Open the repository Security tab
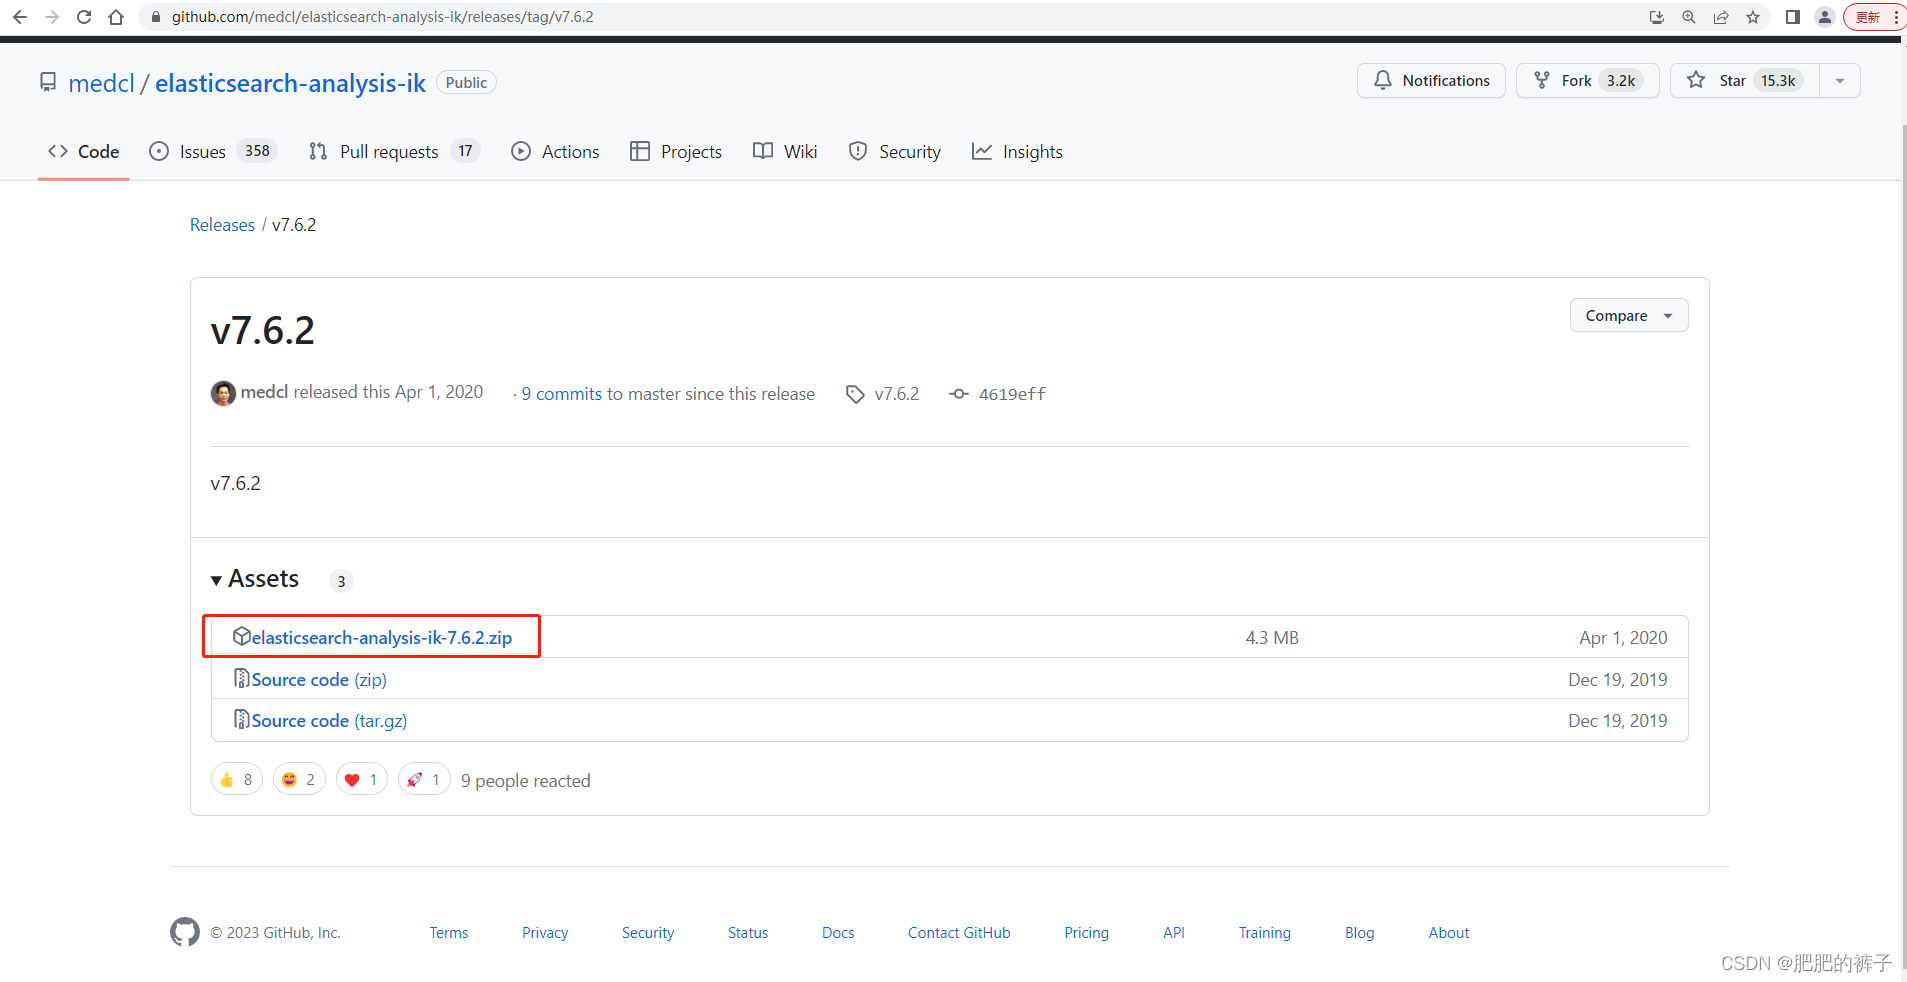The height and width of the screenshot is (982, 1907). coord(895,151)
